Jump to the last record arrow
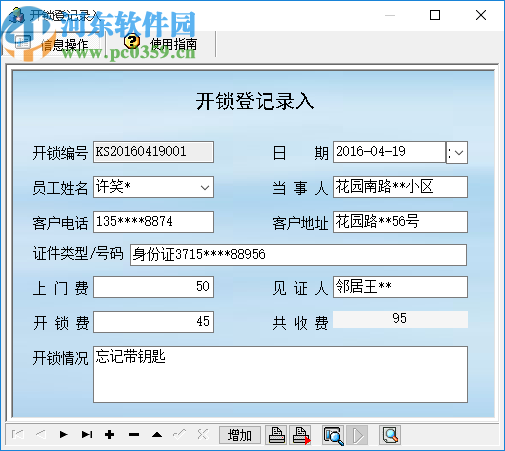The image size is (505, 451). 87,434
